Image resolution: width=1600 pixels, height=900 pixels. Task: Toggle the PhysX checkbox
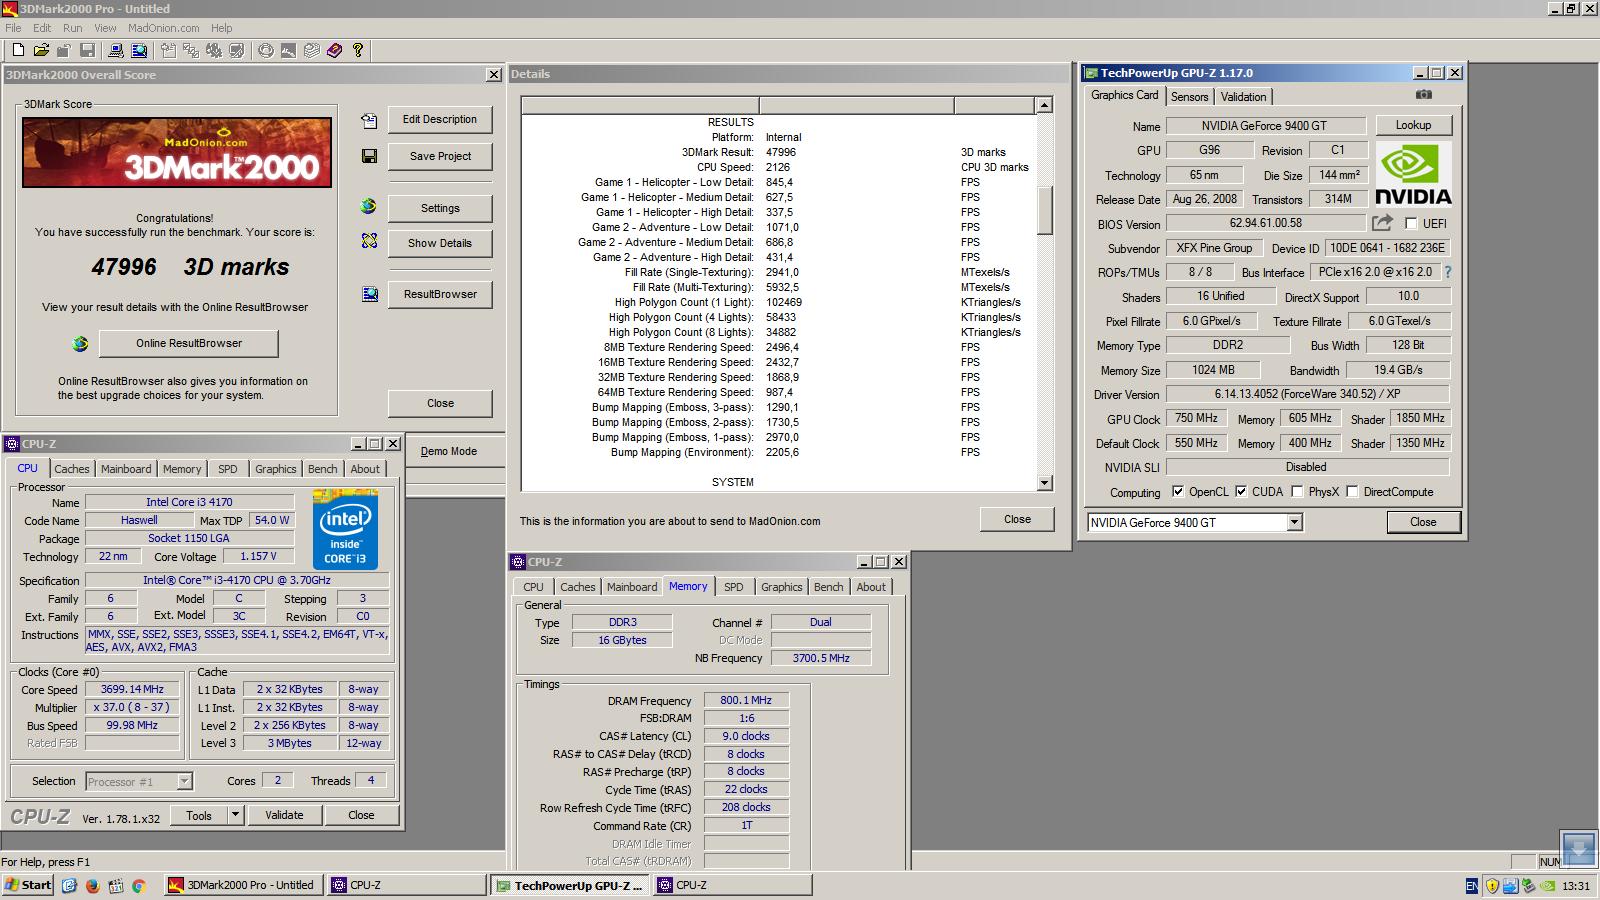(x=1297, y=491)
